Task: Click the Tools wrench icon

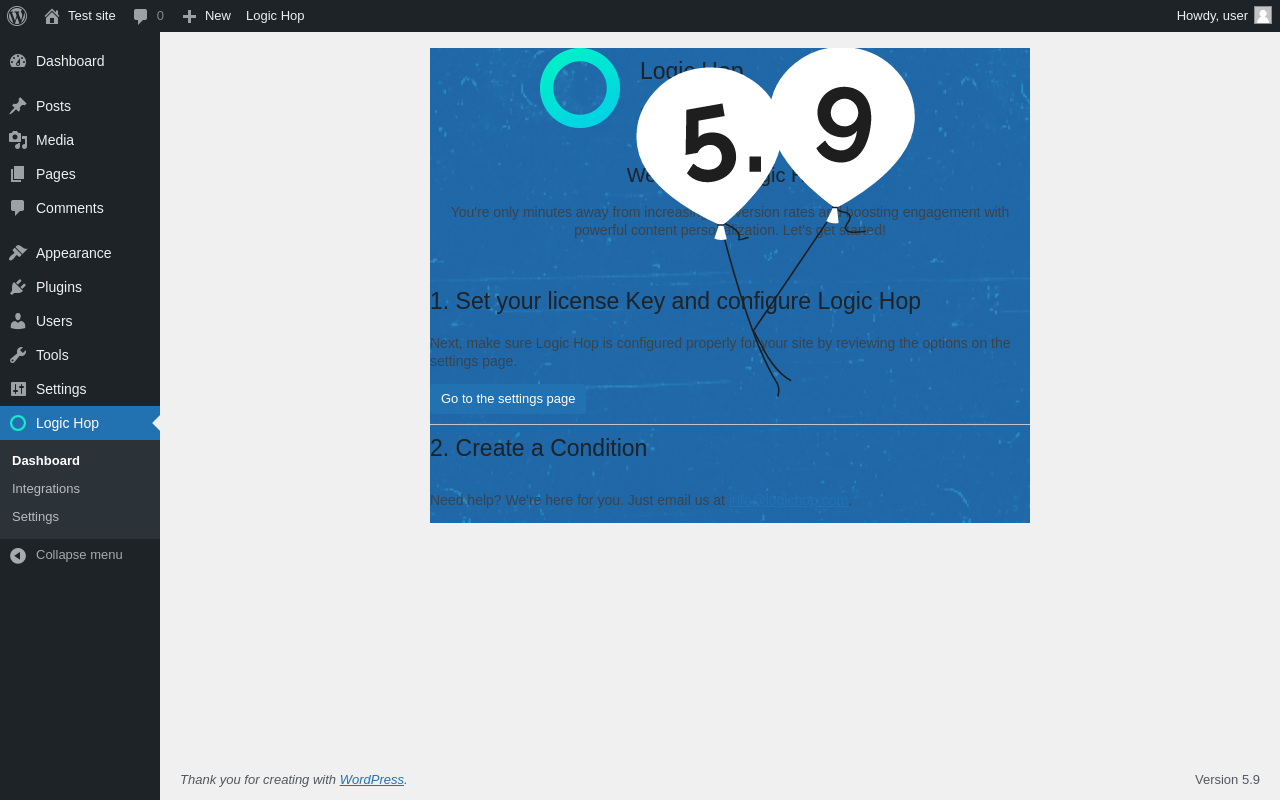Action: [18, 355]
